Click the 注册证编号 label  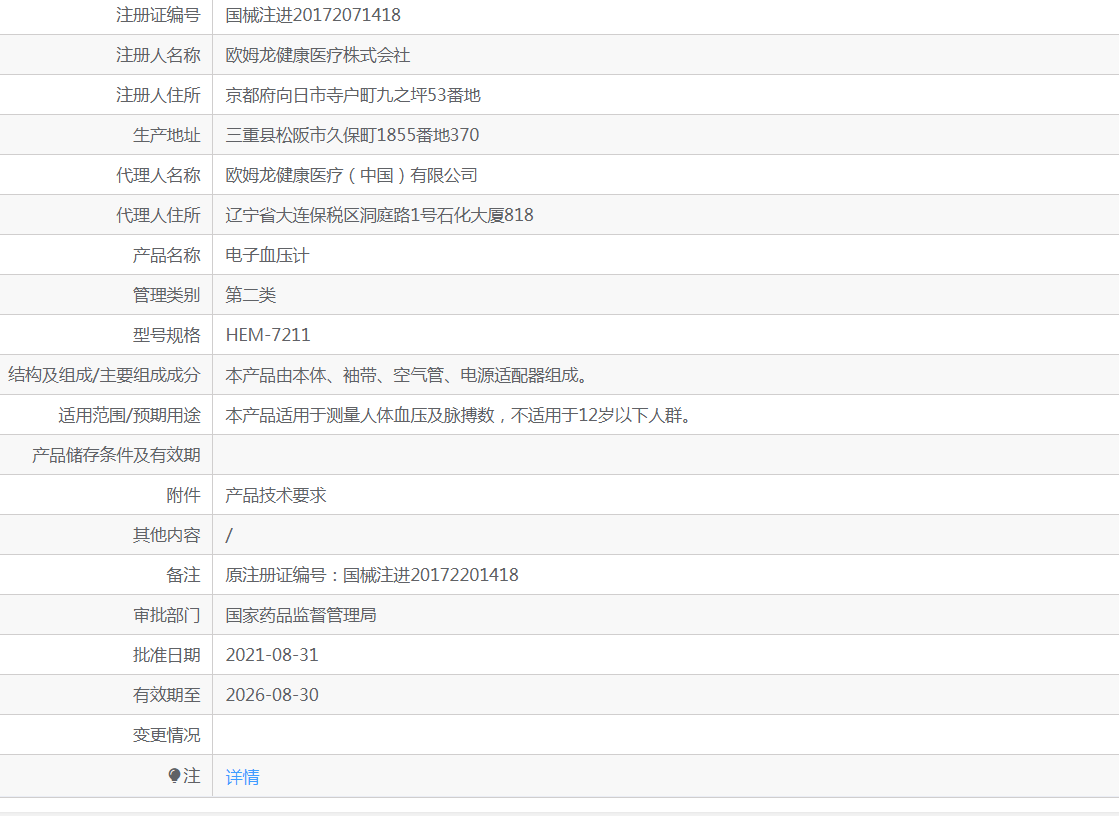(158, 15)
